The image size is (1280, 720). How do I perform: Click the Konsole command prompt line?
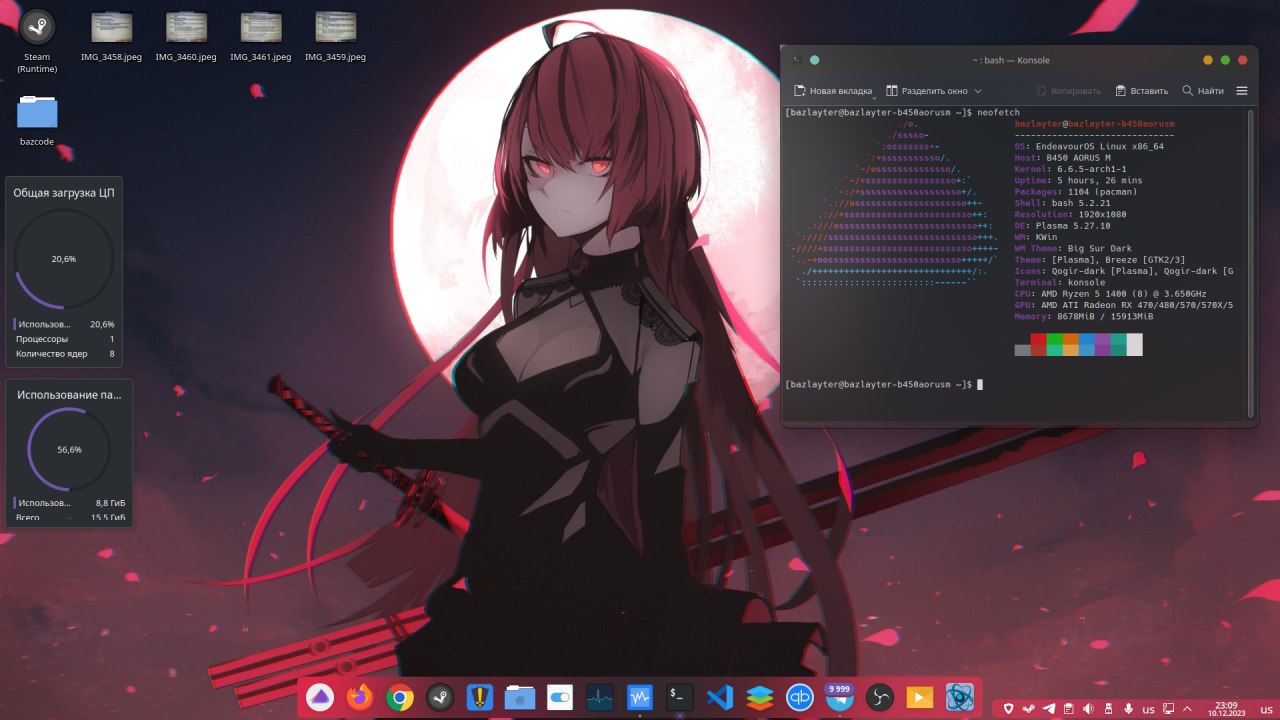pos(885,384)
